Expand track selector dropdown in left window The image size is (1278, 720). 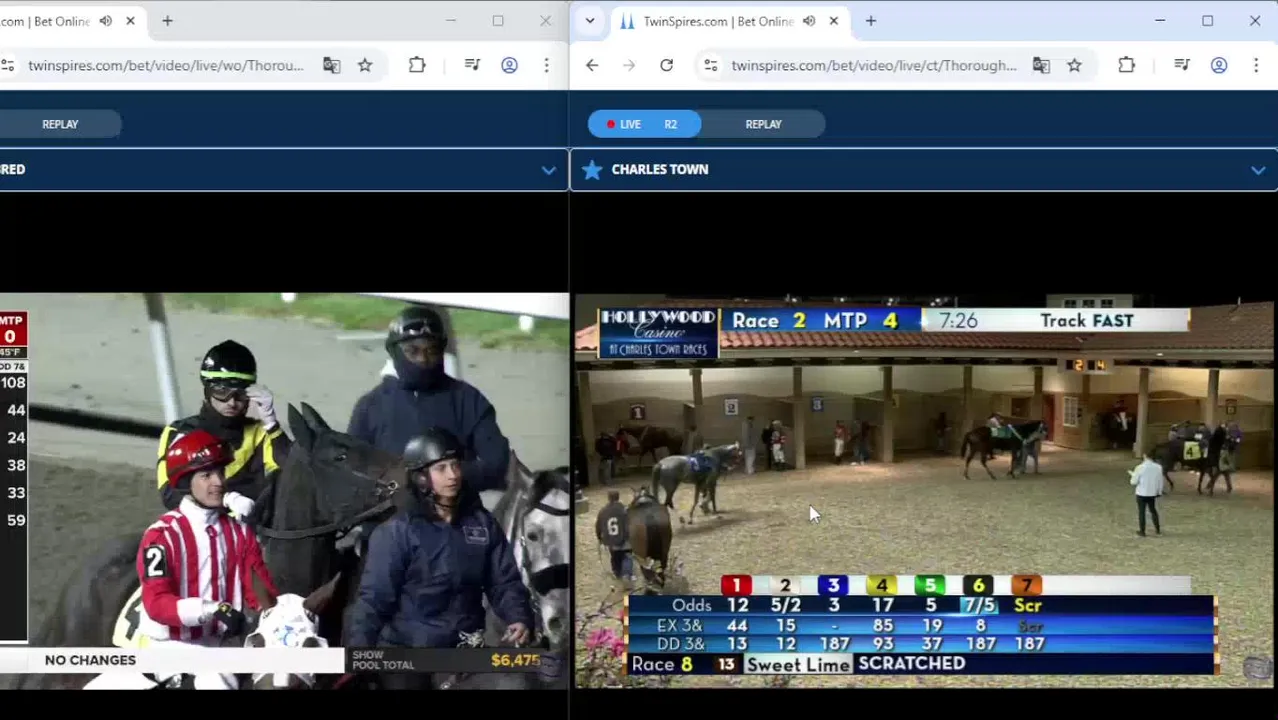tap(548, 170)
